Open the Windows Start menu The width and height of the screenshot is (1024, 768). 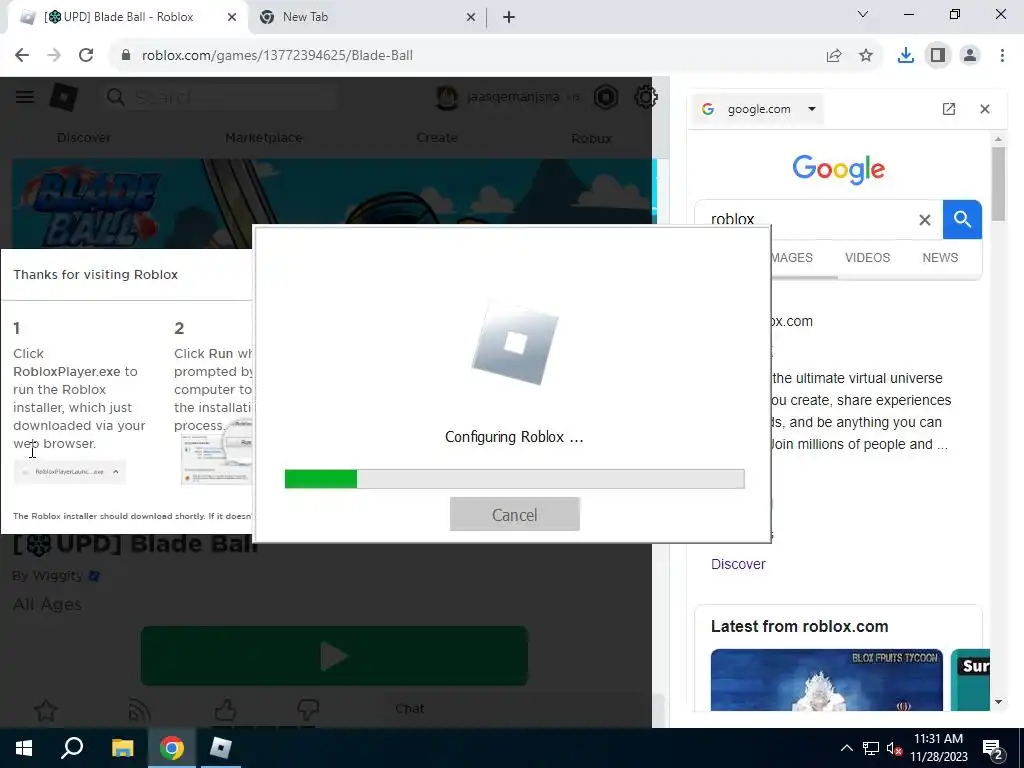click(24, 748)
